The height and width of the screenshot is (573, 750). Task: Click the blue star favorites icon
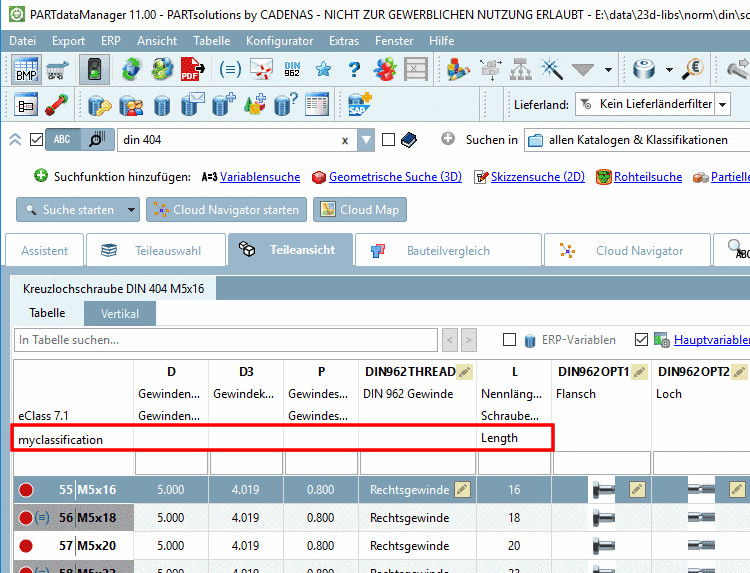click(x=323, y=69)
